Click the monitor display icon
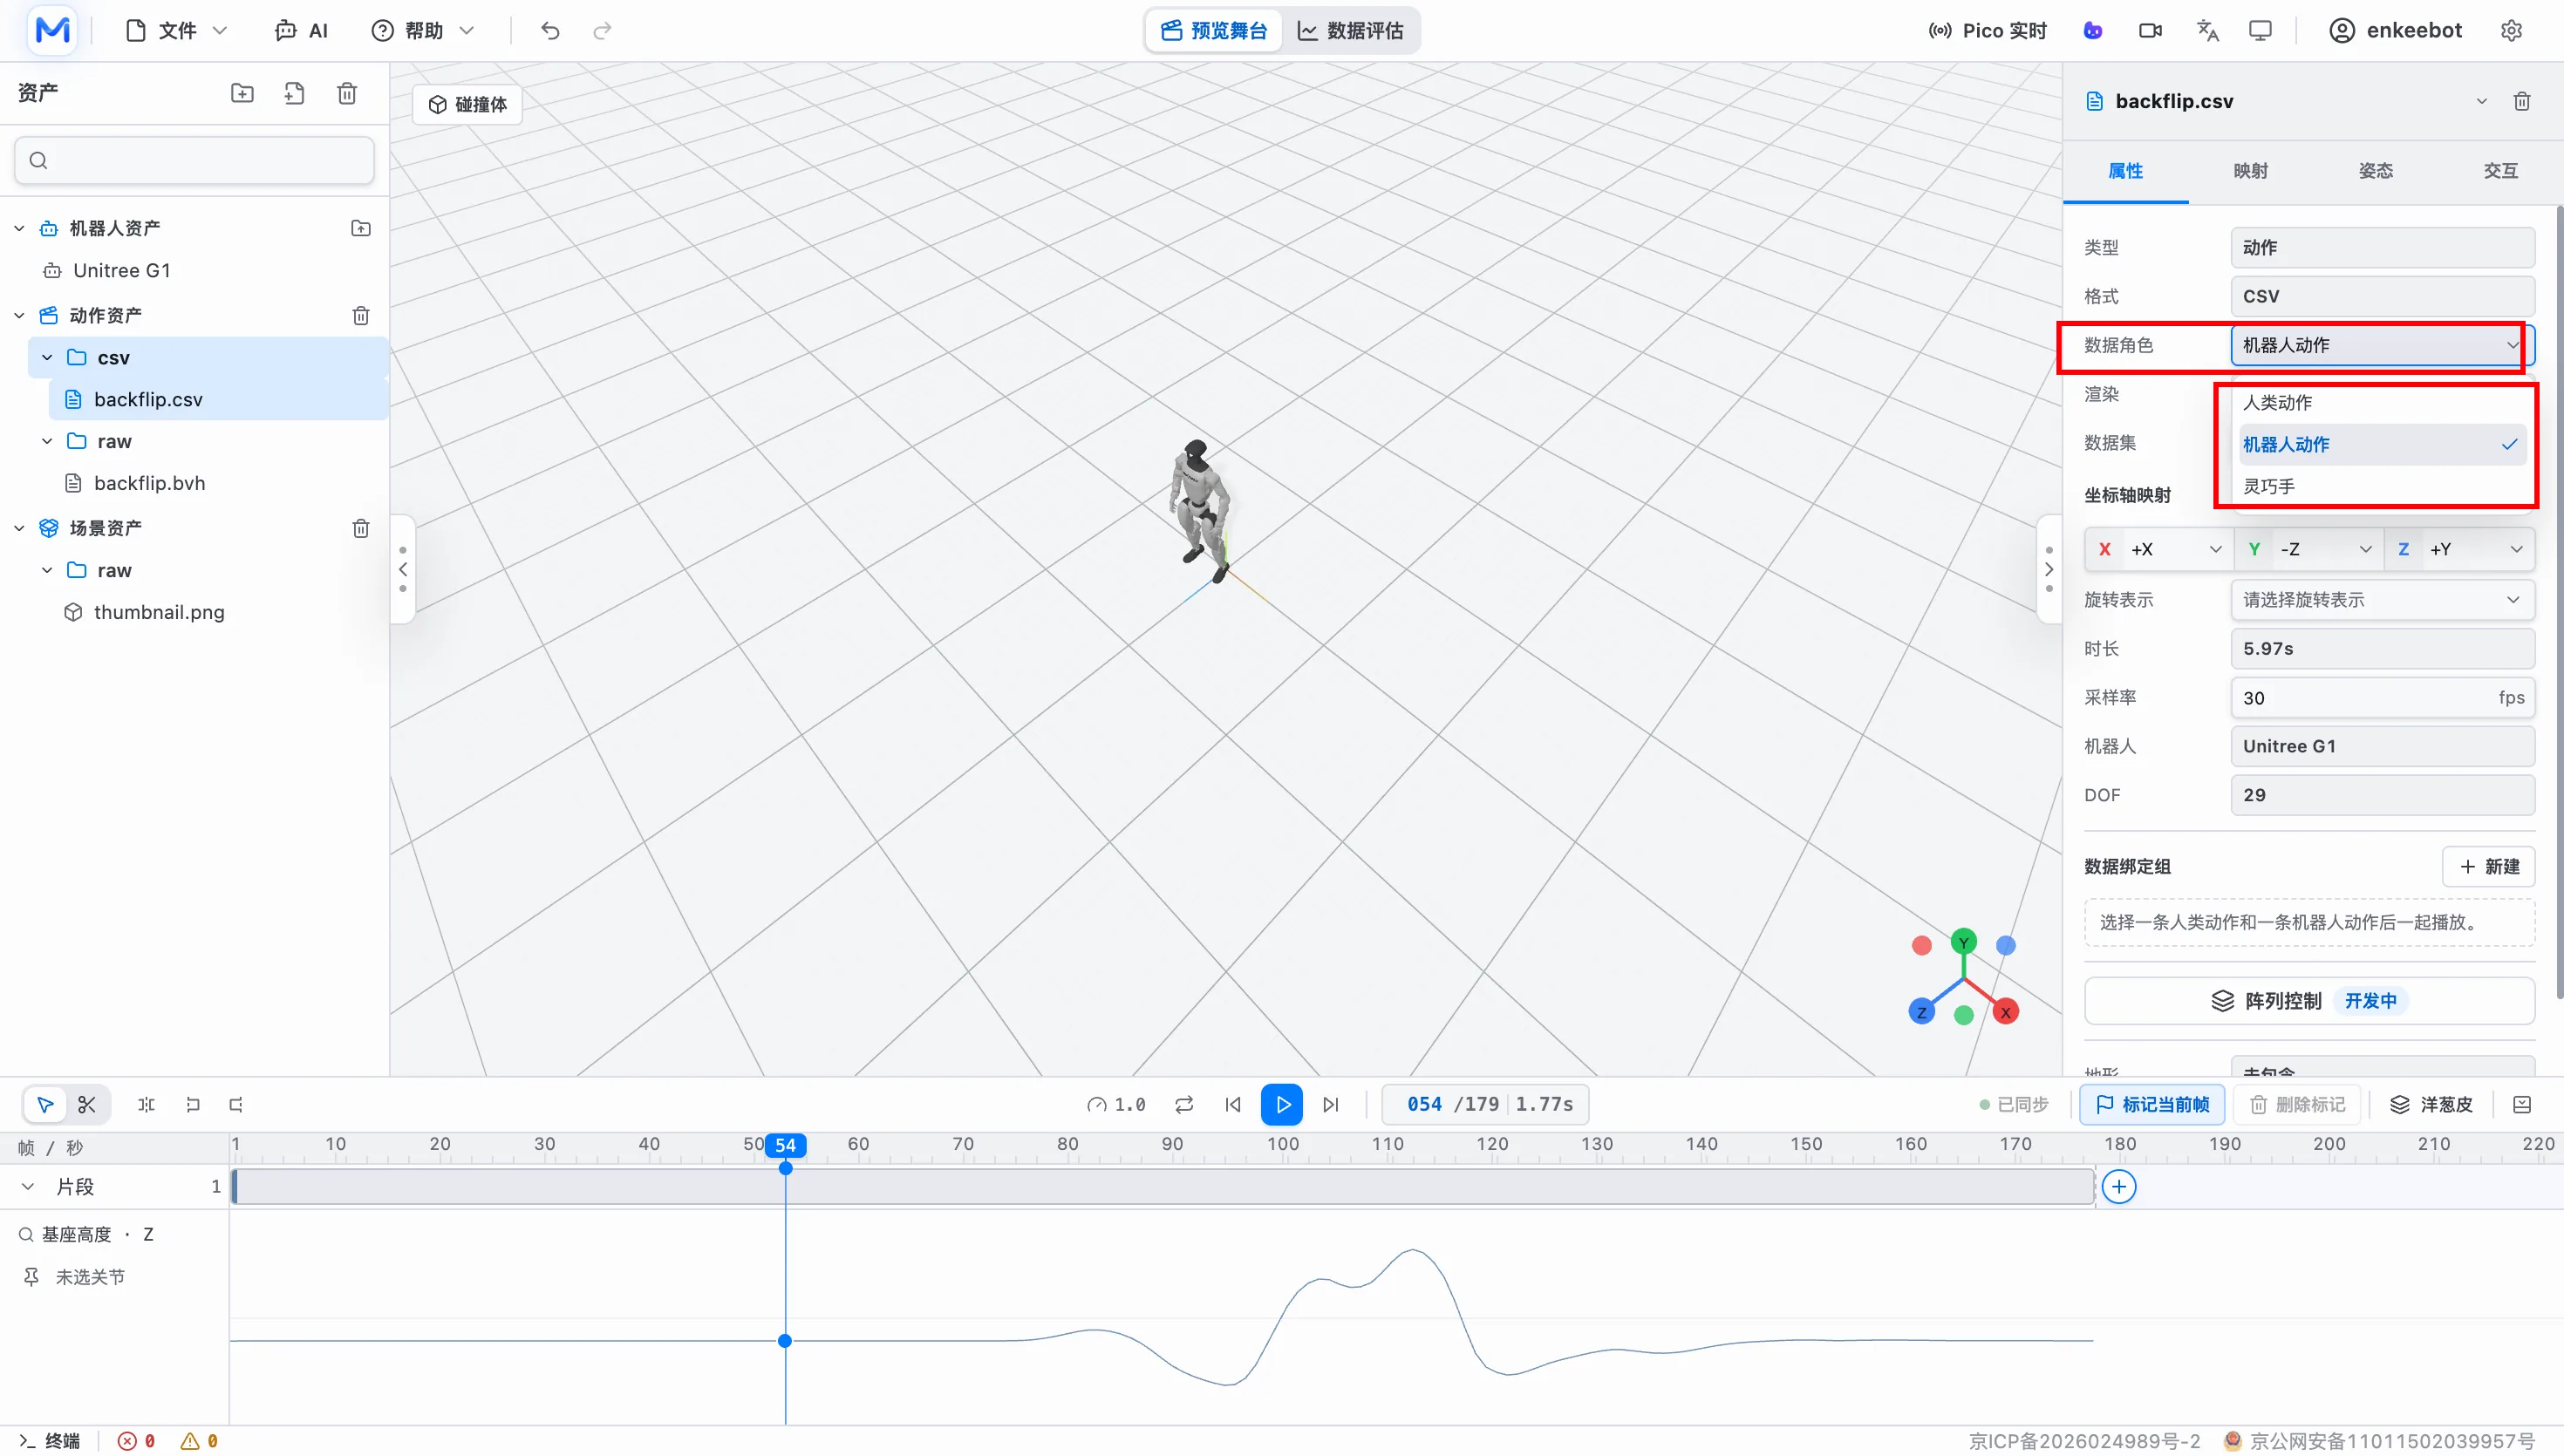This screenshot has height=1456, width=2564. [x=2260, y=31]
